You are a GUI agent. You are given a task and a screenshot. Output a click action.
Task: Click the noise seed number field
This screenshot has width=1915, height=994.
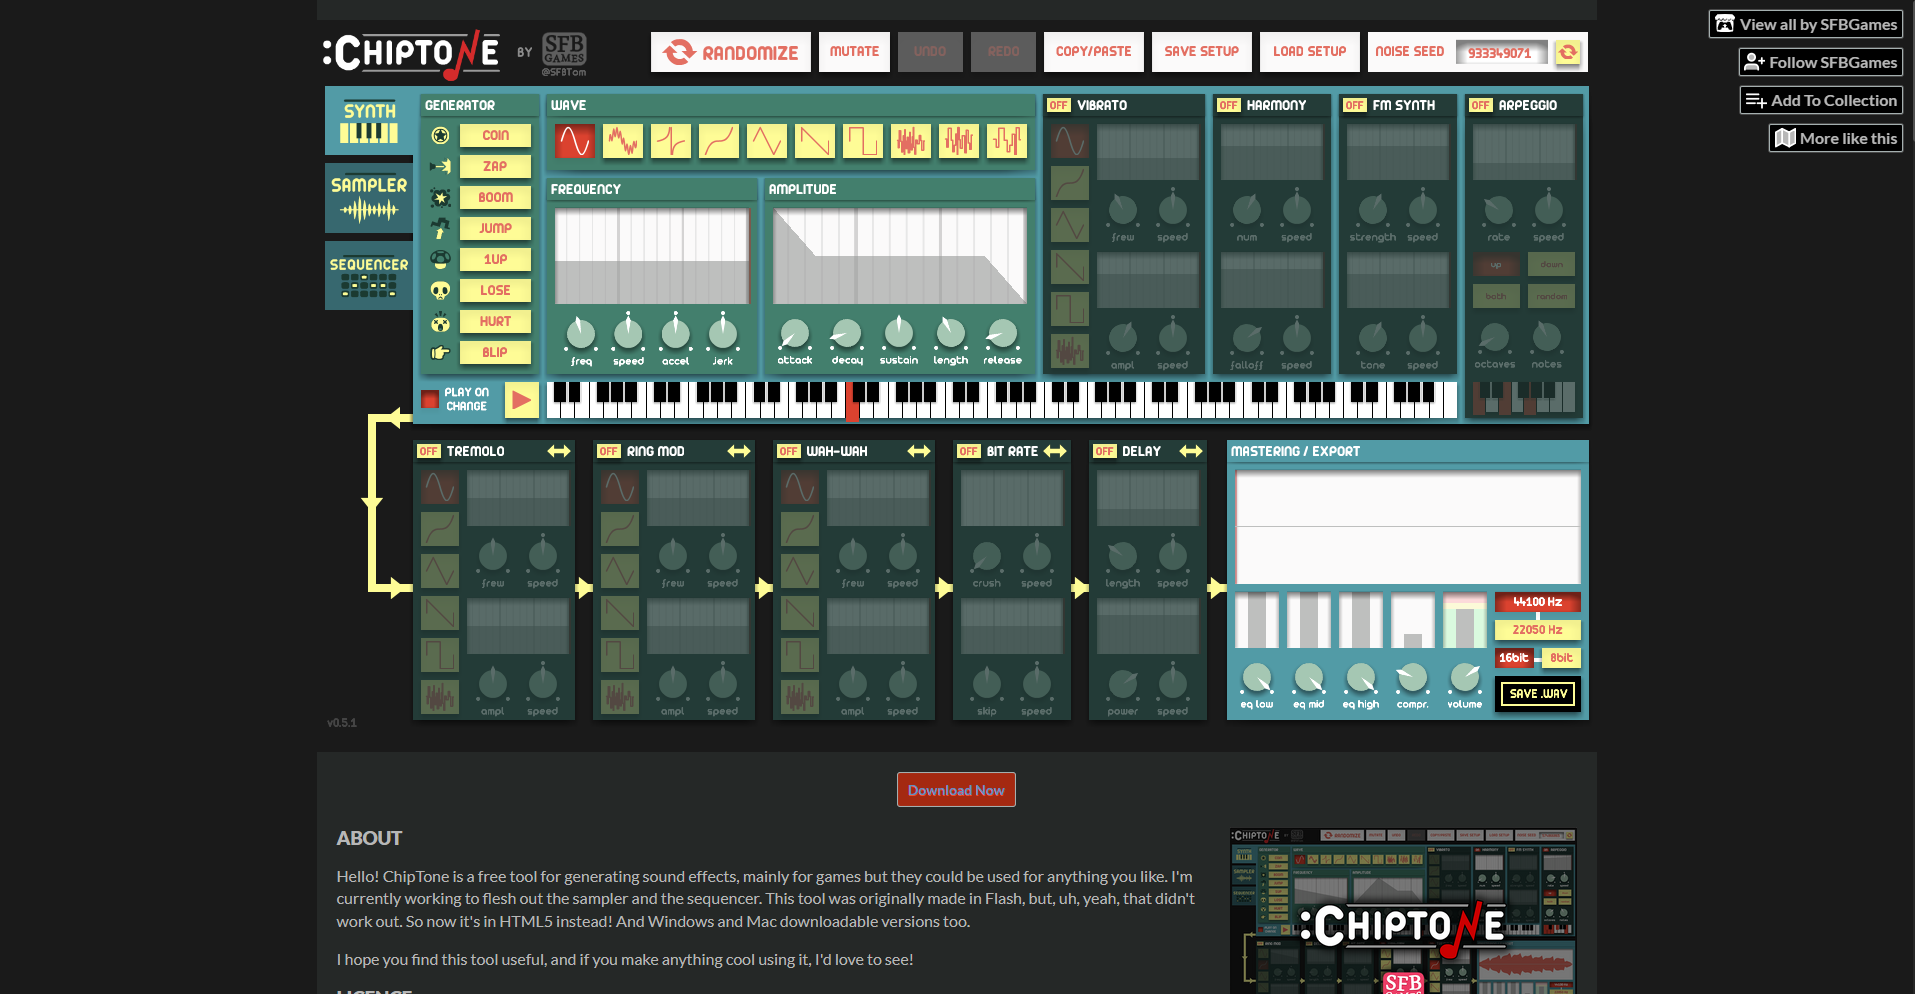click(x=1500, y=53)
